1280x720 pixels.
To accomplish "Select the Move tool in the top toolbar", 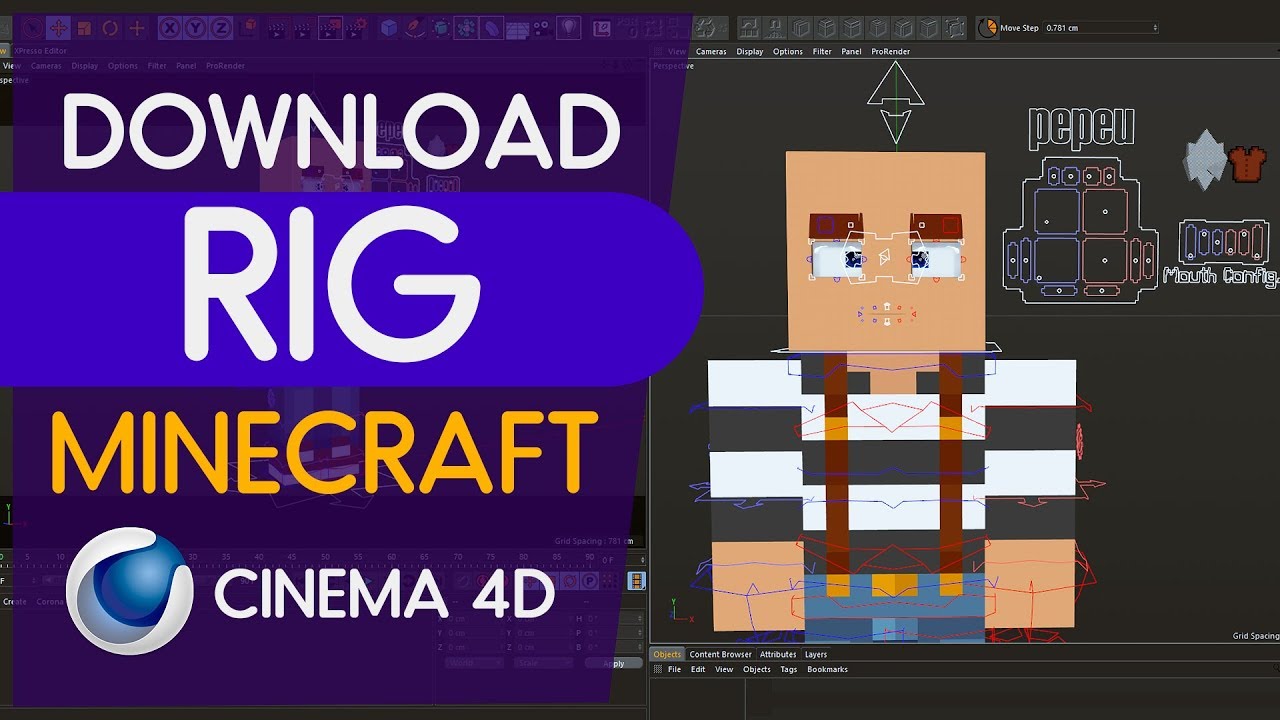I will tap(58, 28).
